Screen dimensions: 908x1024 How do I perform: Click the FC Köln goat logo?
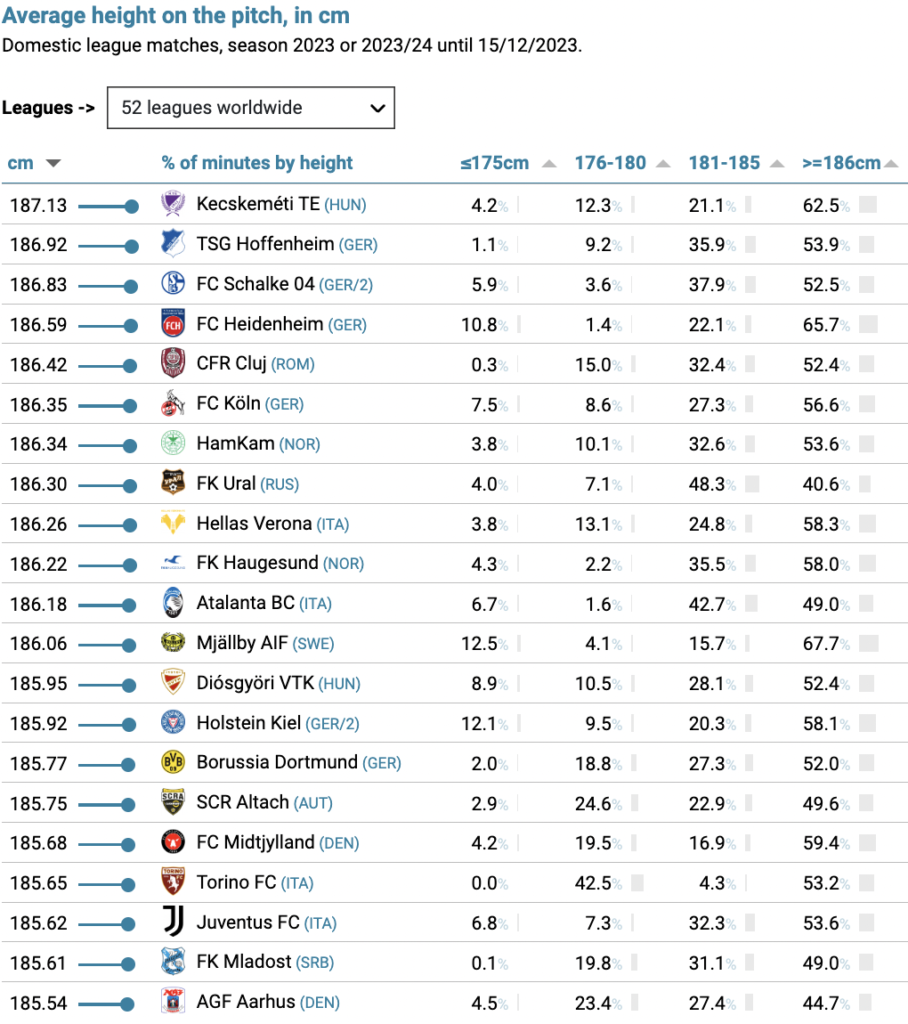[173, 404]
